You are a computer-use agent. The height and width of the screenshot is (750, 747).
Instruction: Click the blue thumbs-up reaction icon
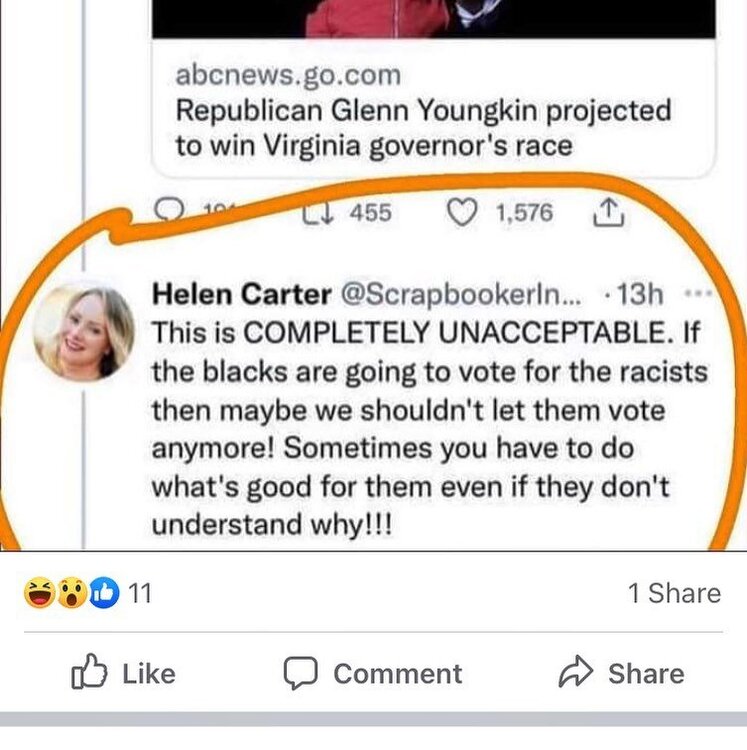click(103, 593)
